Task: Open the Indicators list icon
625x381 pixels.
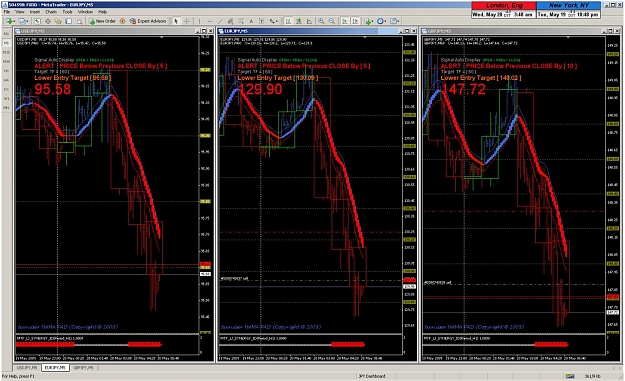Action: [367, 21]
